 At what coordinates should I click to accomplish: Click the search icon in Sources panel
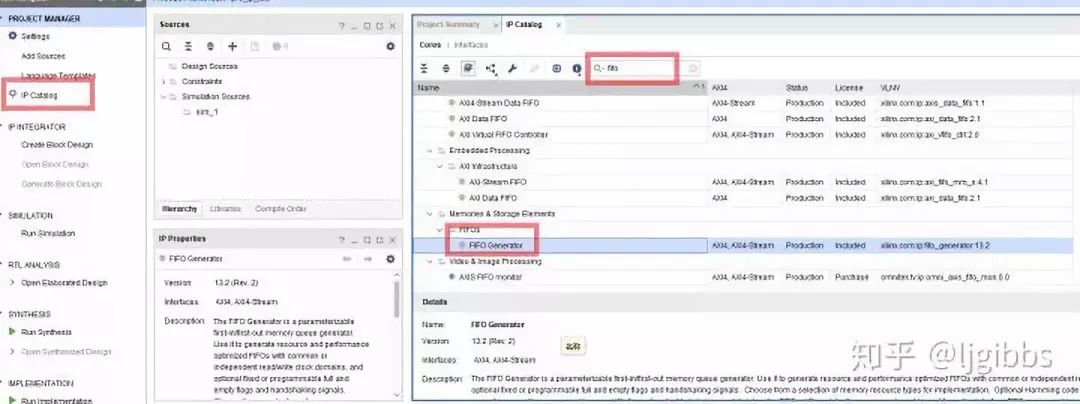coord(167,46)
